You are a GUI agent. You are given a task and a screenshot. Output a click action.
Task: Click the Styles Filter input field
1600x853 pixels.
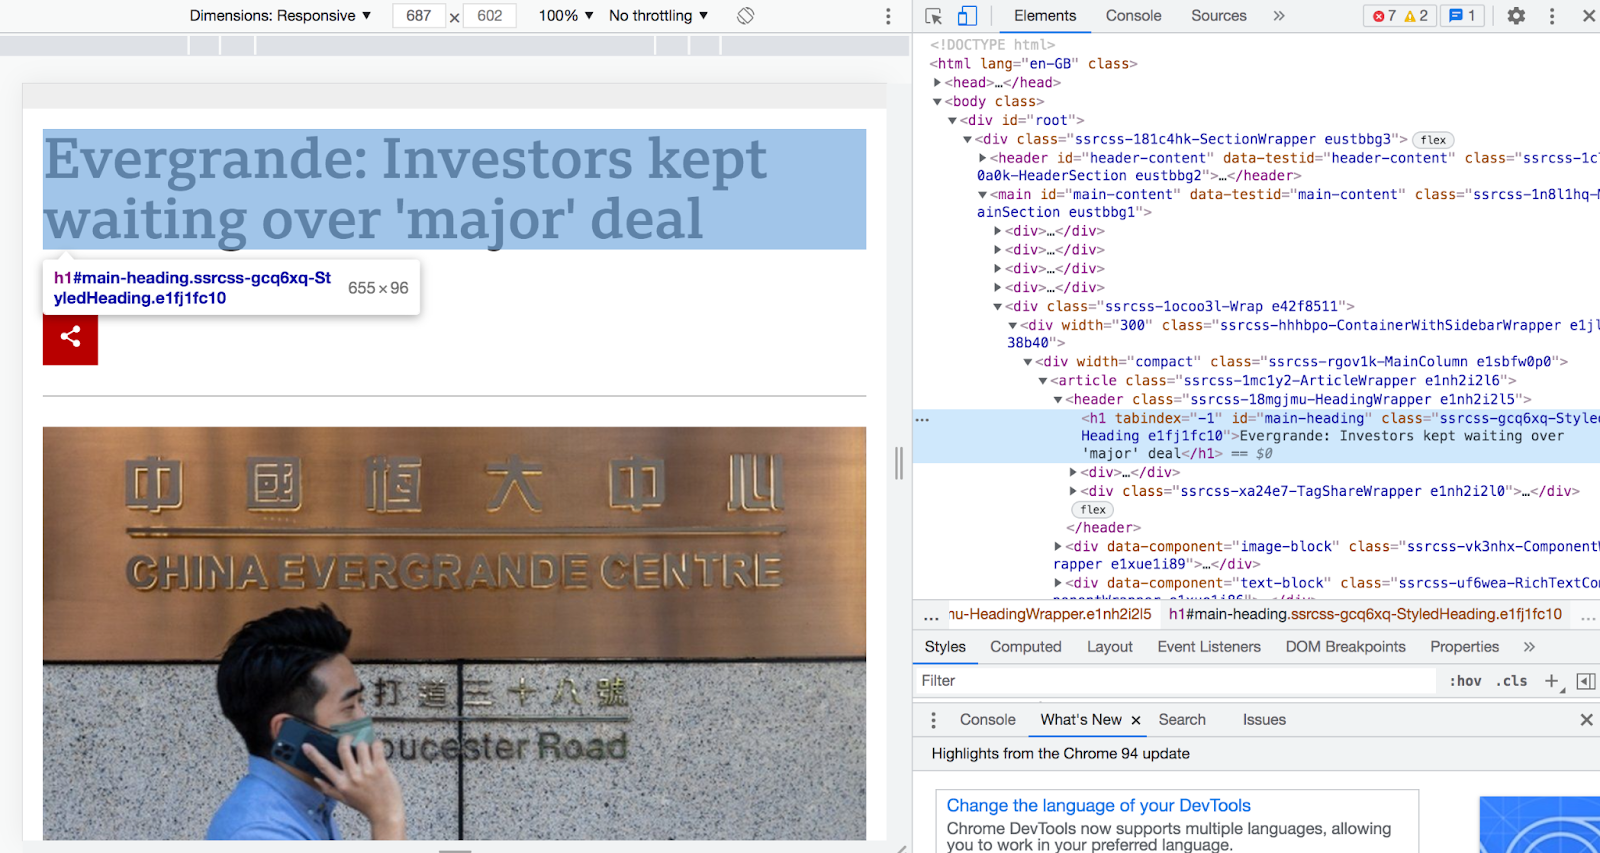coord(1176,681)
